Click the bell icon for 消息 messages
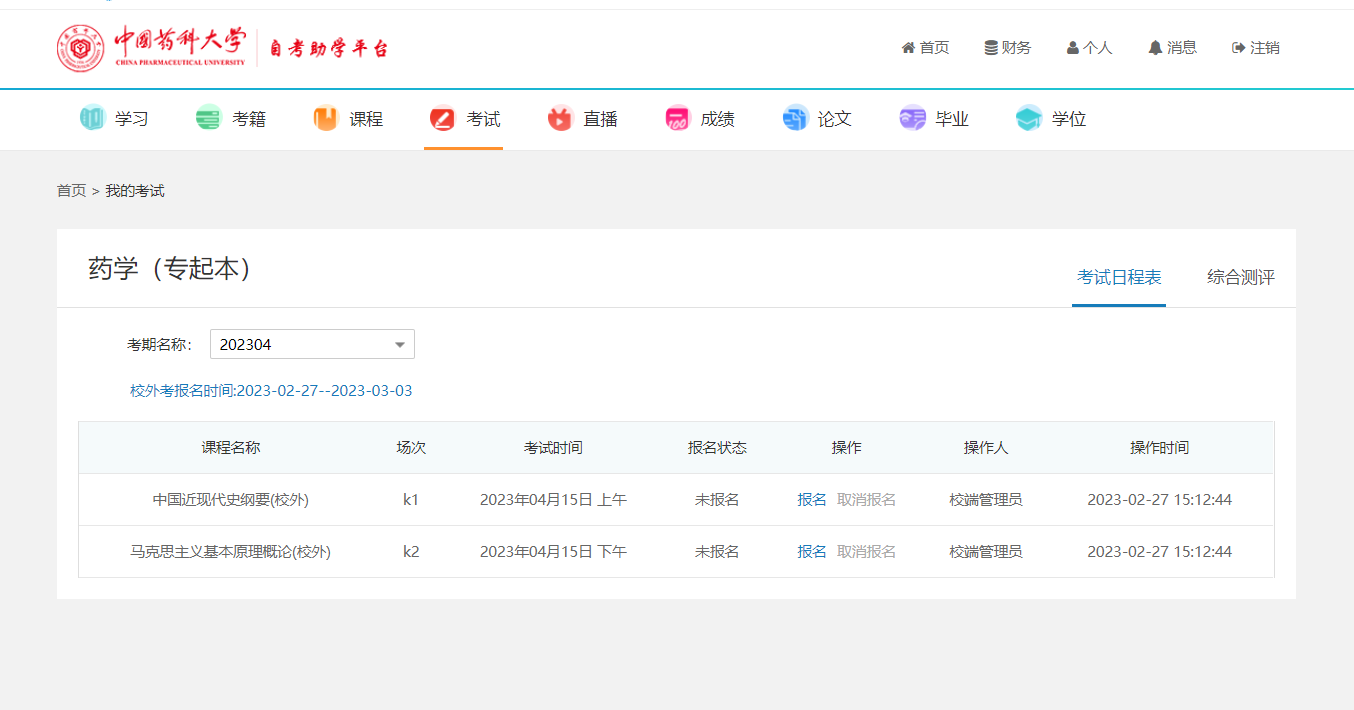Viewport: 1354px width, 710px height. (x=1155, y=48)
